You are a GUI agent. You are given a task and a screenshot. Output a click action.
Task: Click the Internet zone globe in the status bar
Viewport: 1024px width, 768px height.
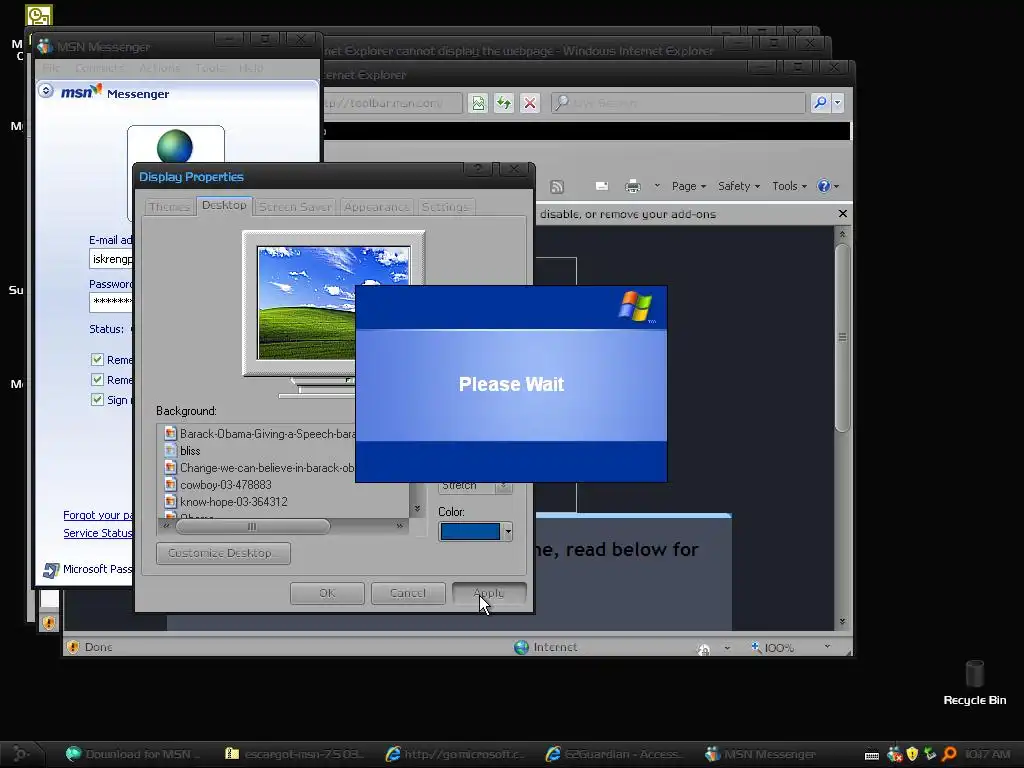point(521,647)
